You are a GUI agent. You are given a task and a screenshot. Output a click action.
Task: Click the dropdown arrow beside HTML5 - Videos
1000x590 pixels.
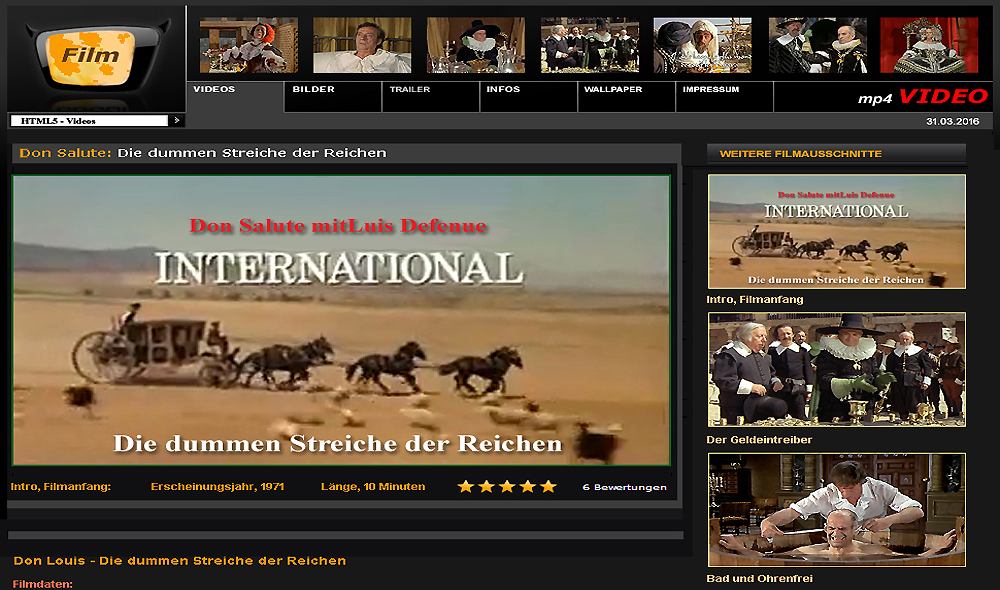pyautogui.click(x=177, y=121)
